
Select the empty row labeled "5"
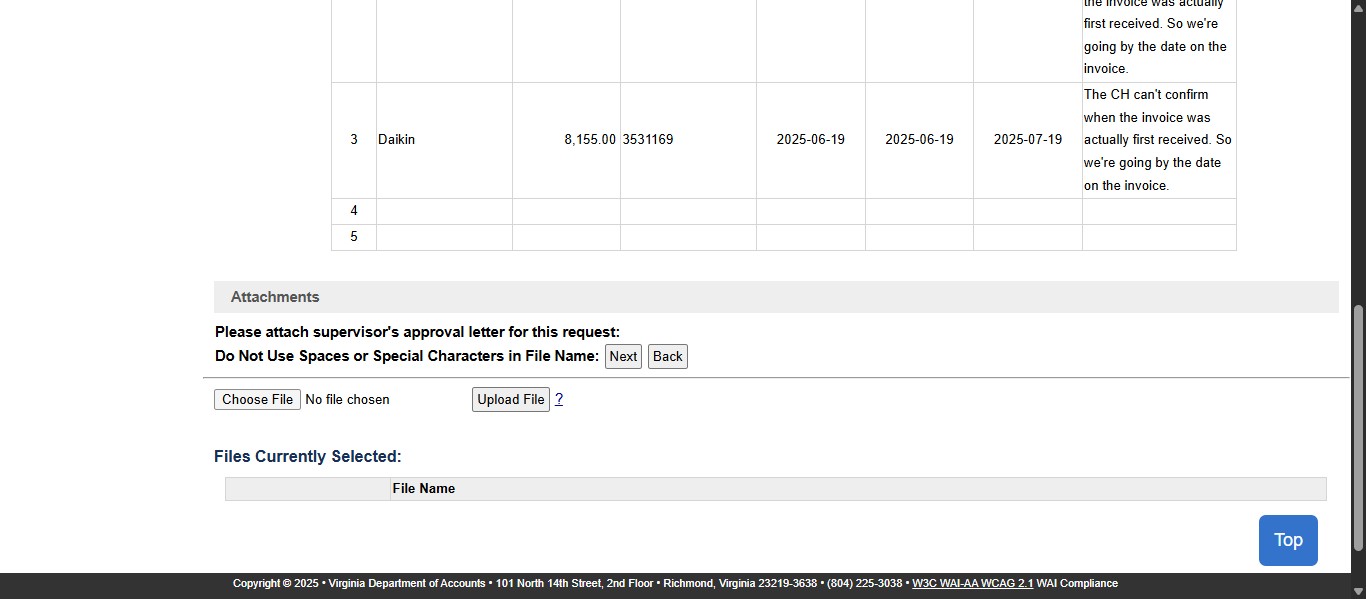(x=353, y=237)
